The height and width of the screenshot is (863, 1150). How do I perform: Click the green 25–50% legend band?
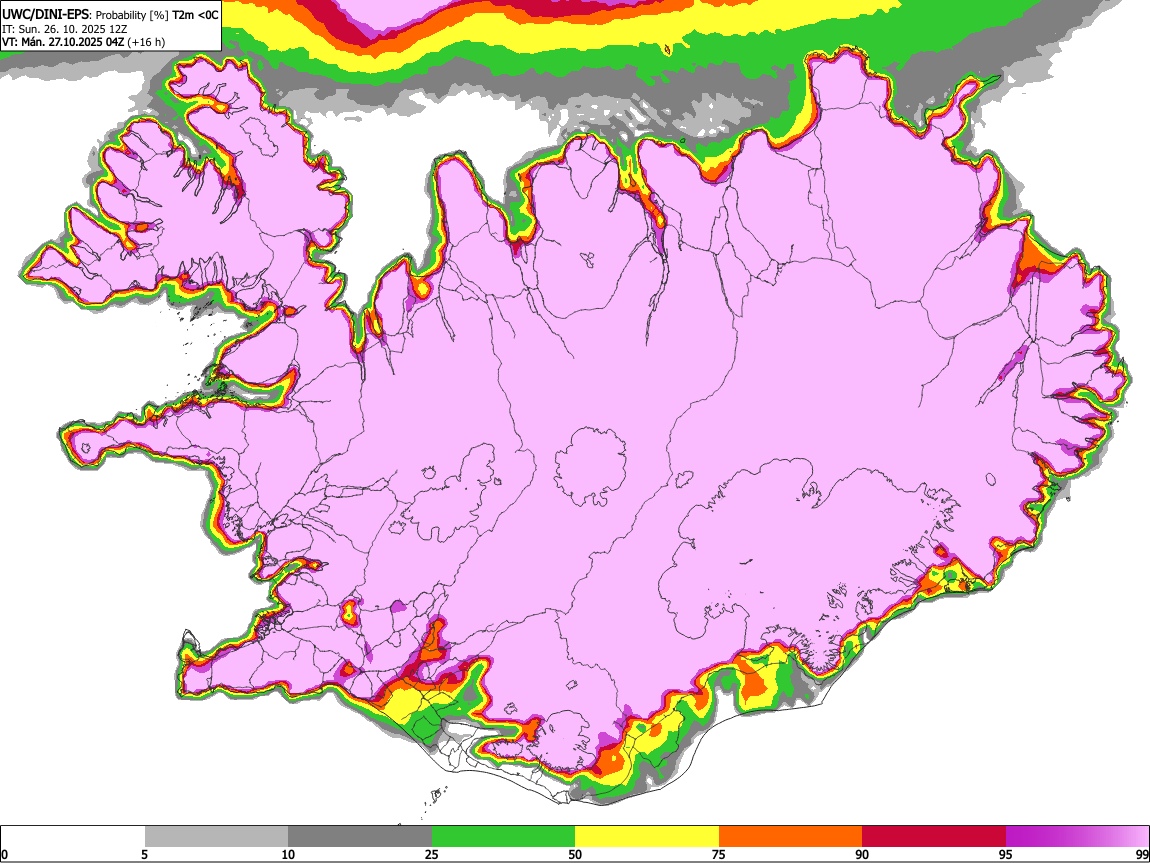[x=503, y=837]
